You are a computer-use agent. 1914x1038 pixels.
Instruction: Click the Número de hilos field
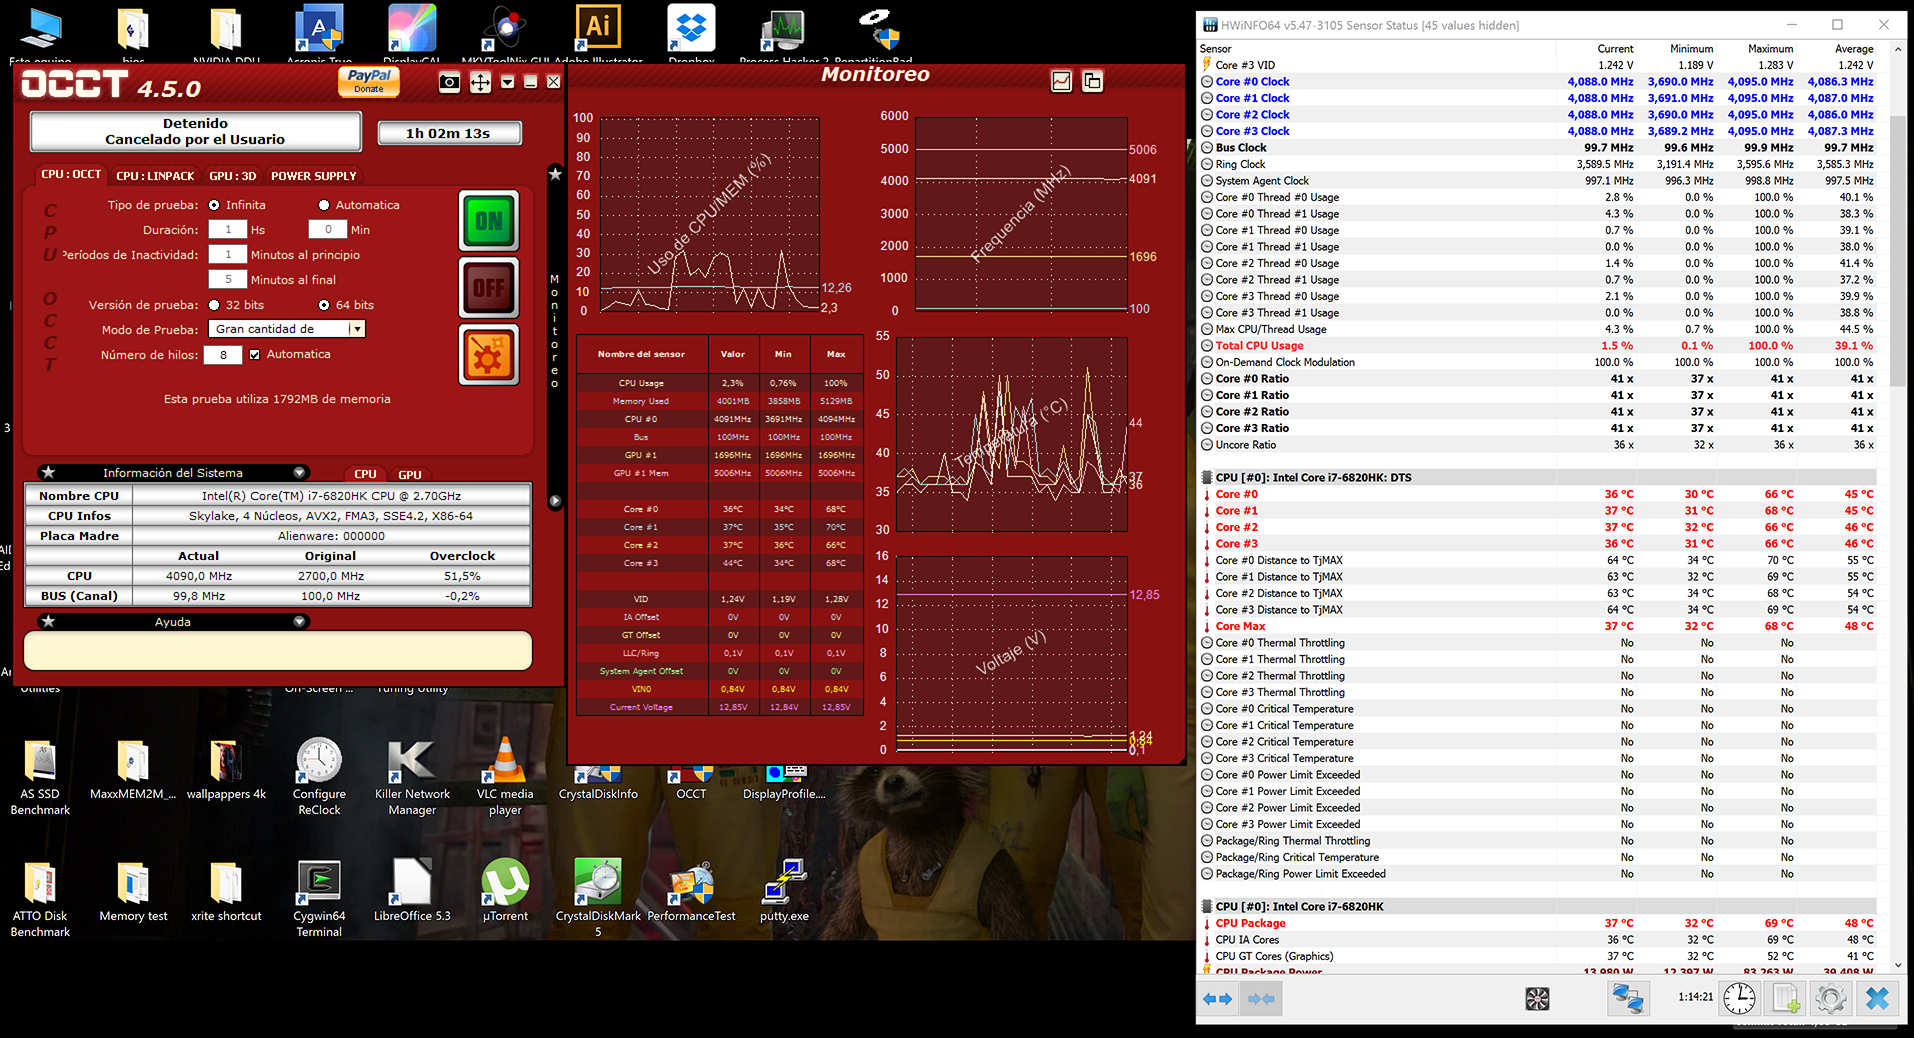(x=223, y=355)
